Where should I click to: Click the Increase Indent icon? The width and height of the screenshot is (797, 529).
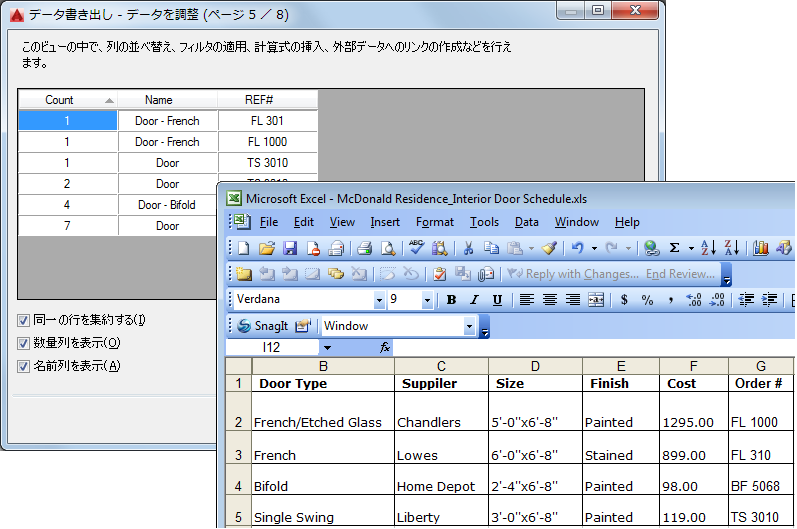click(769, 300)
